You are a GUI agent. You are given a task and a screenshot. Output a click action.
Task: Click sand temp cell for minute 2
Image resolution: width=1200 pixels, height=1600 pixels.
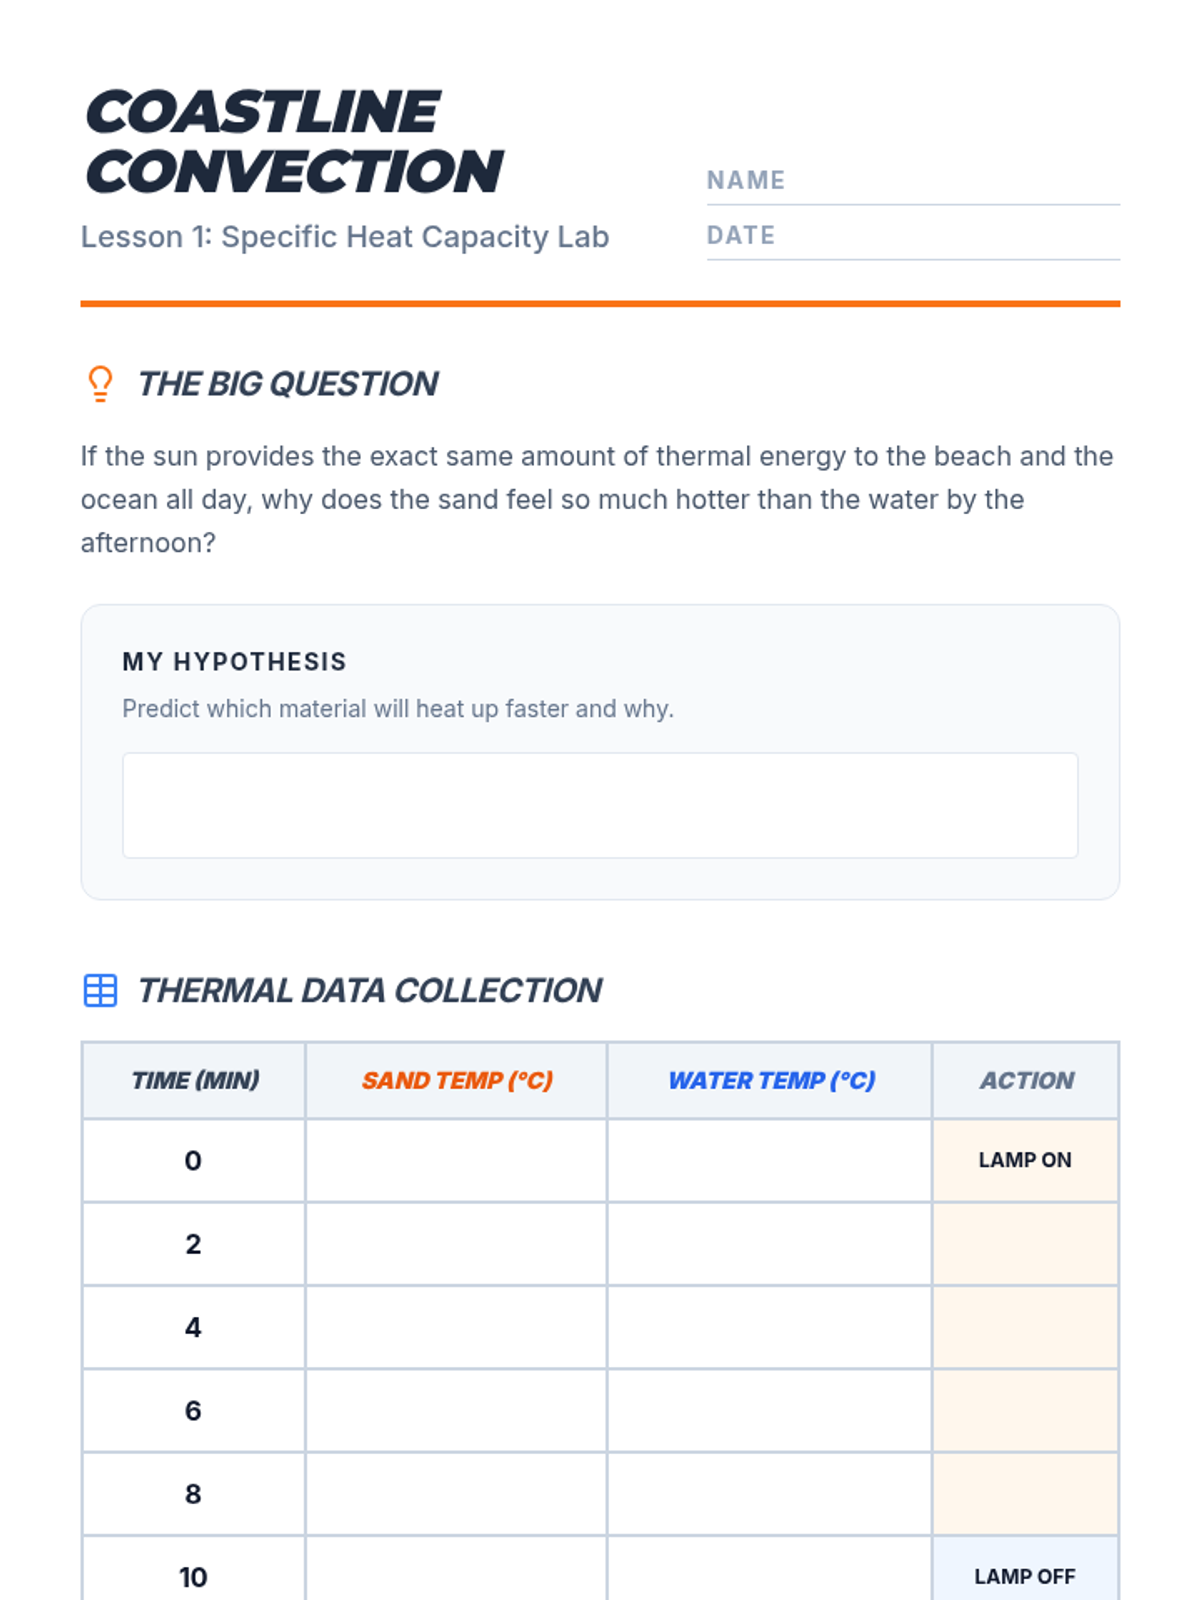coord(456,1244)
